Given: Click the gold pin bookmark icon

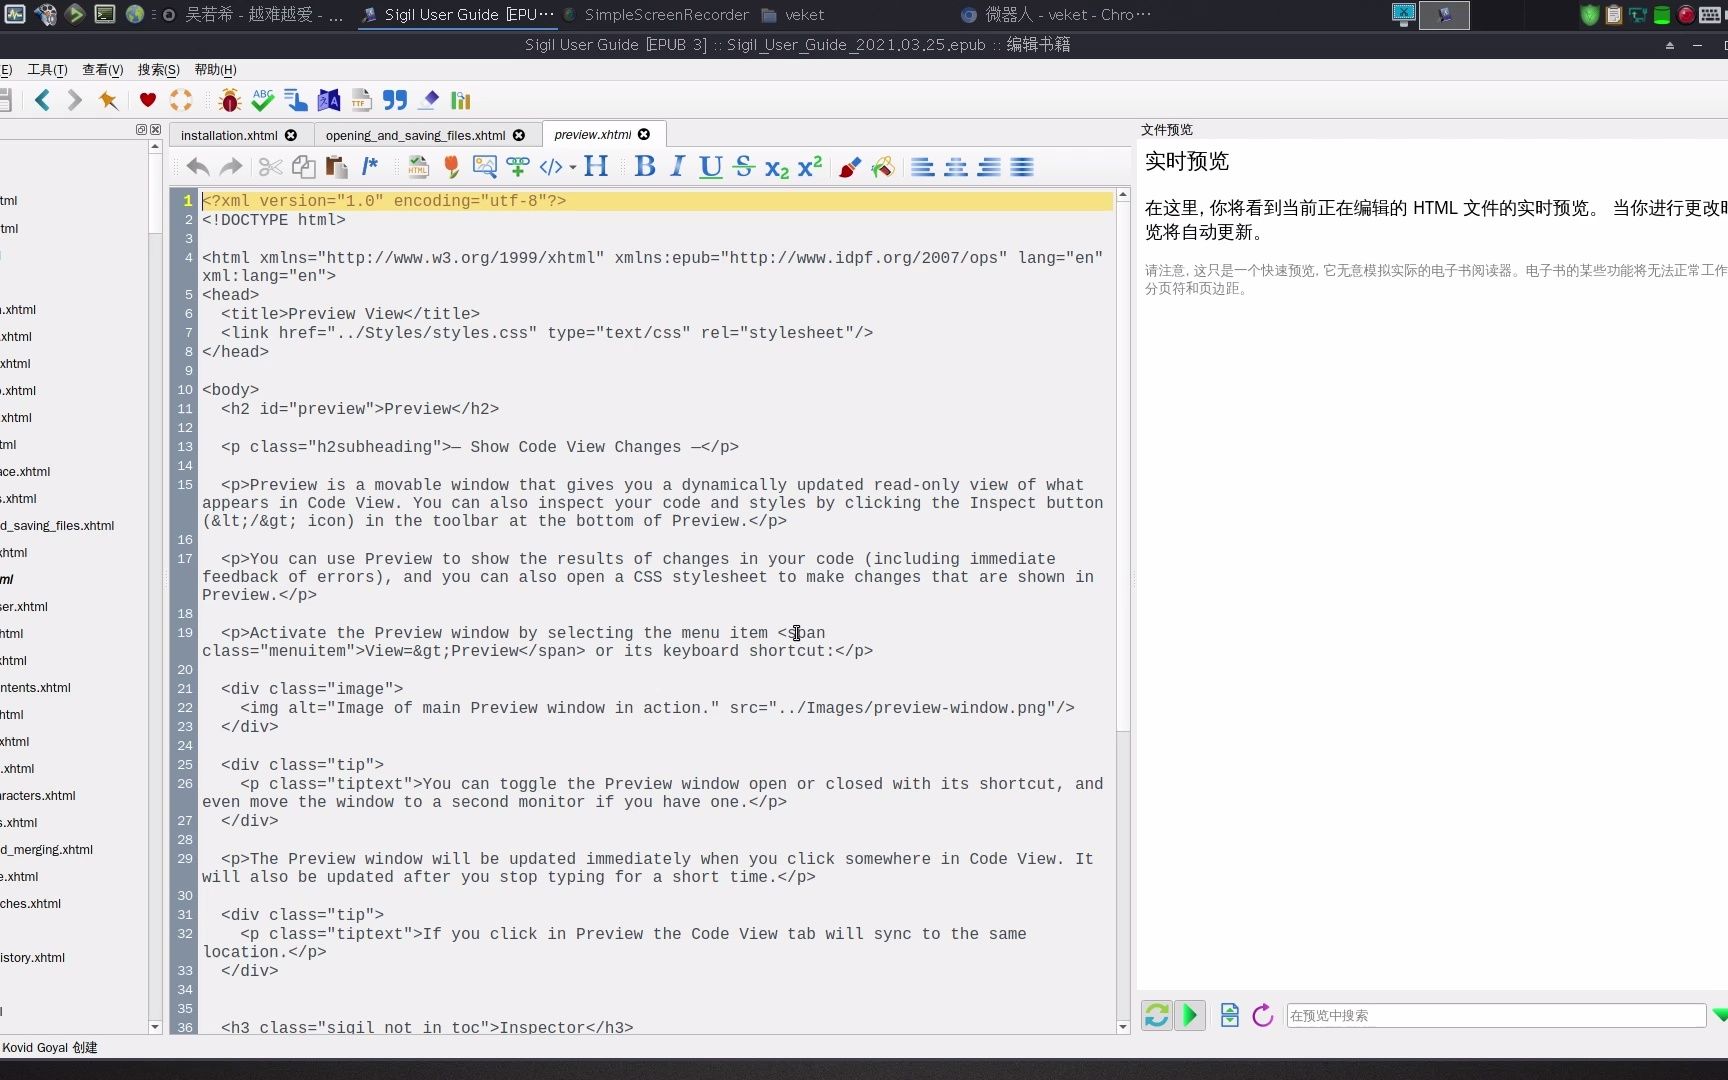Looking at the screenshot, I should pyautogui.click(x=109, y=100).
